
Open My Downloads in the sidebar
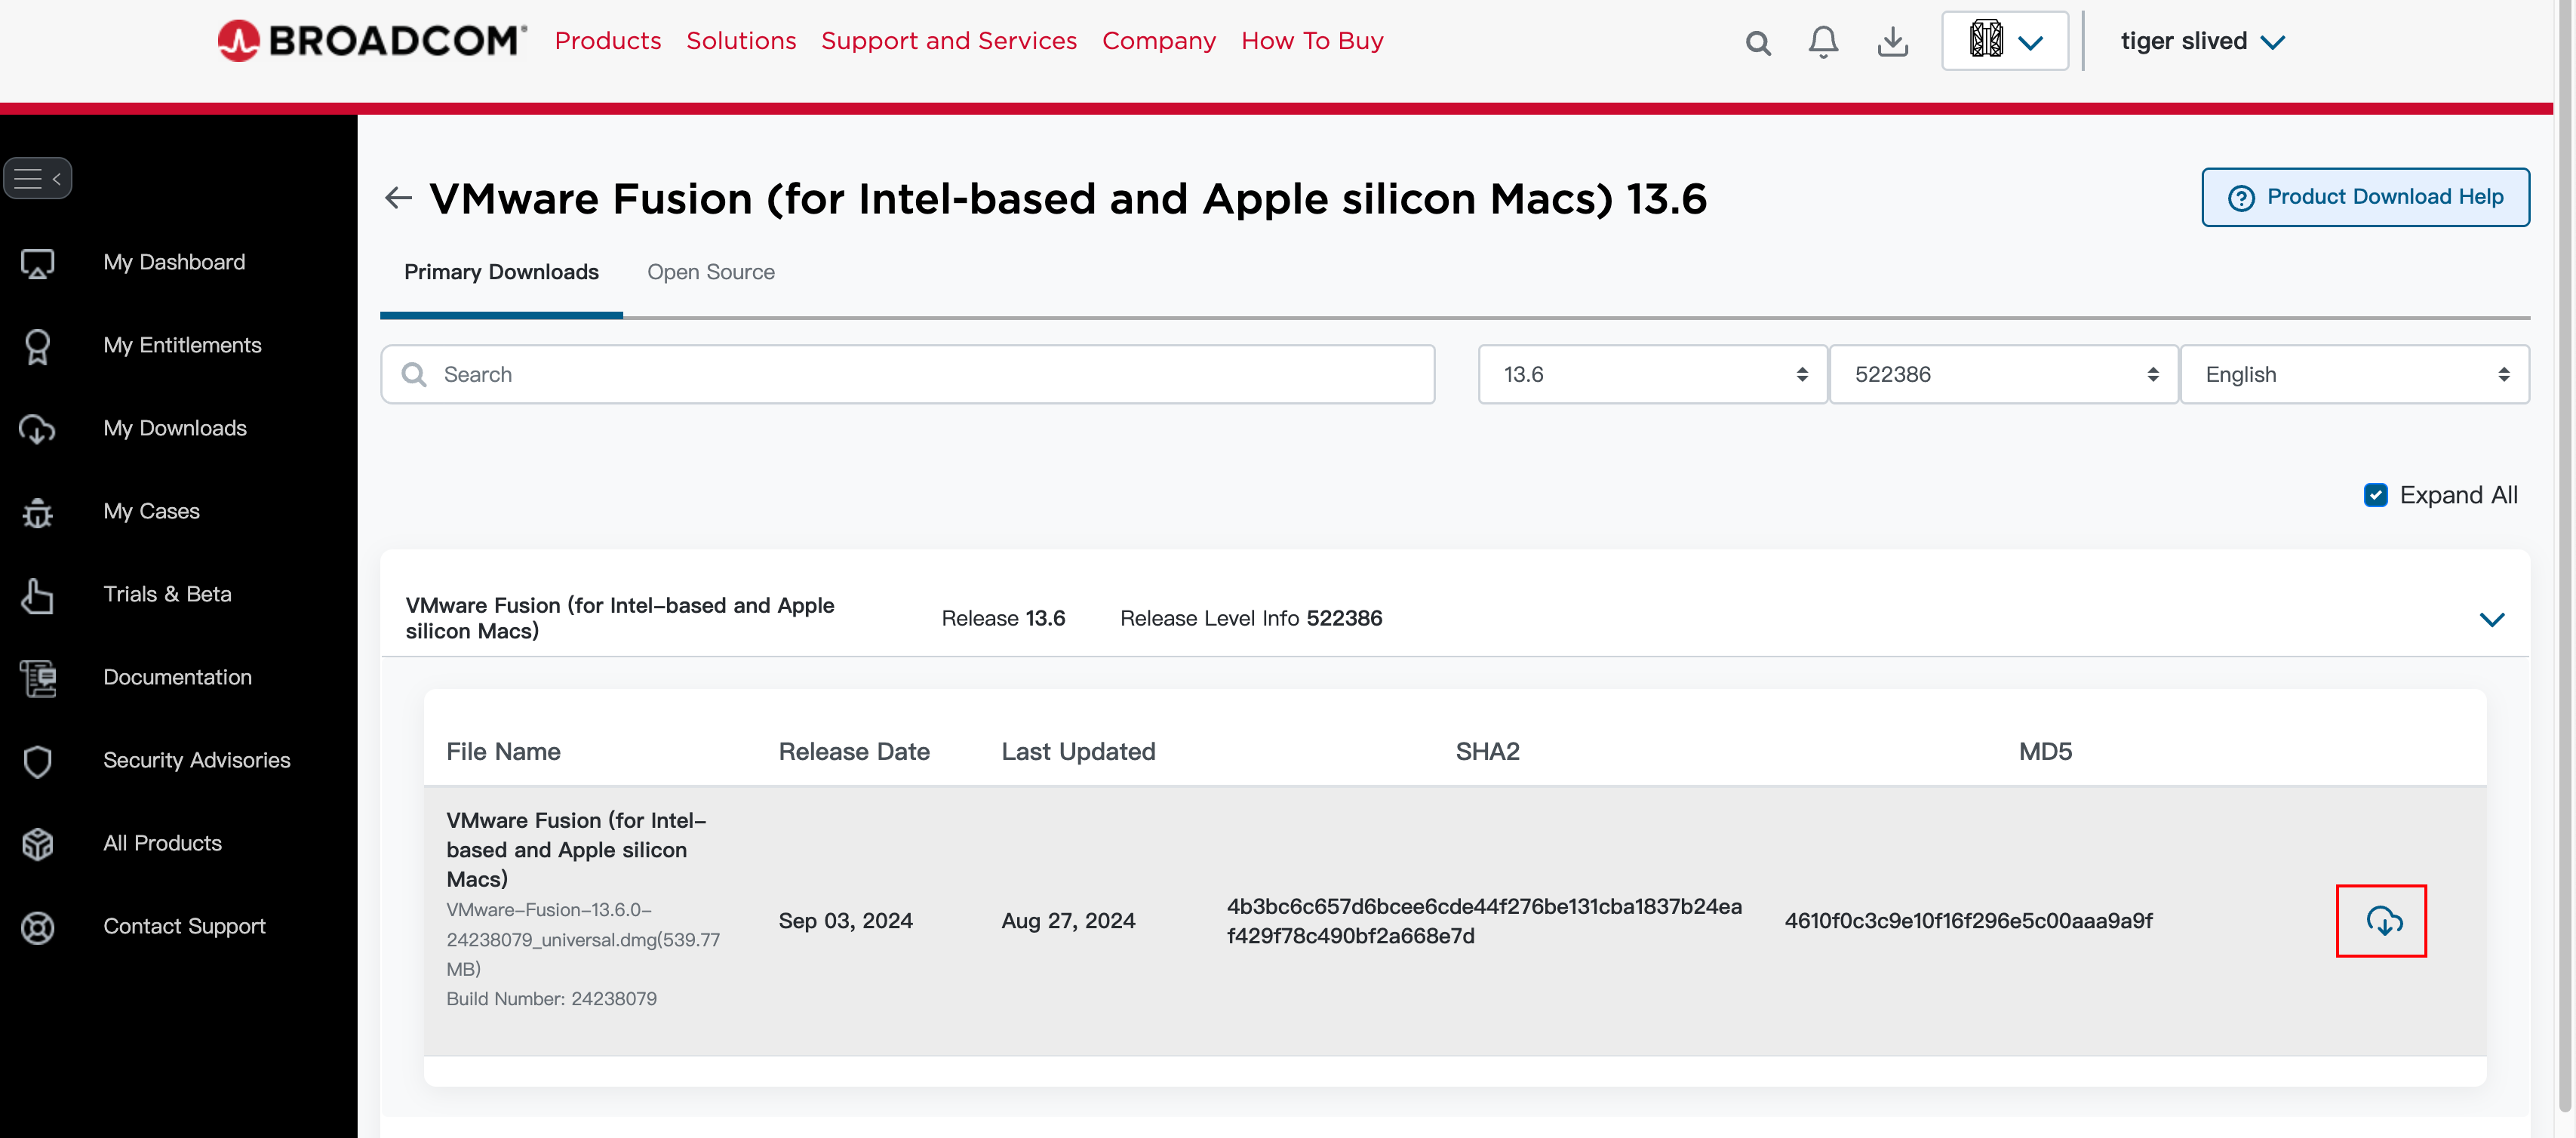(174, 428)
